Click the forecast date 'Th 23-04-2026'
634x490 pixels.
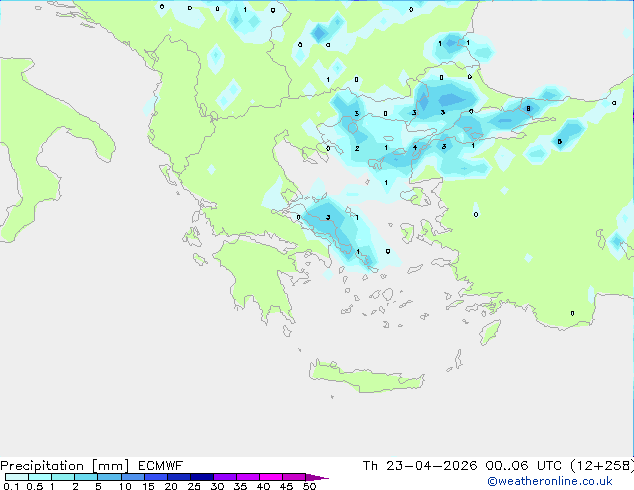420,466
